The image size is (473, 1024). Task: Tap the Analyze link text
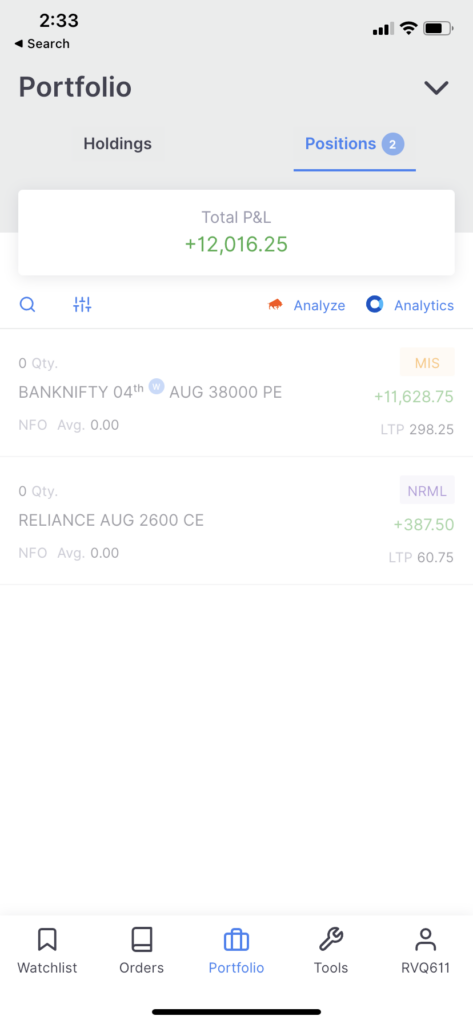[x=319, y=305]
